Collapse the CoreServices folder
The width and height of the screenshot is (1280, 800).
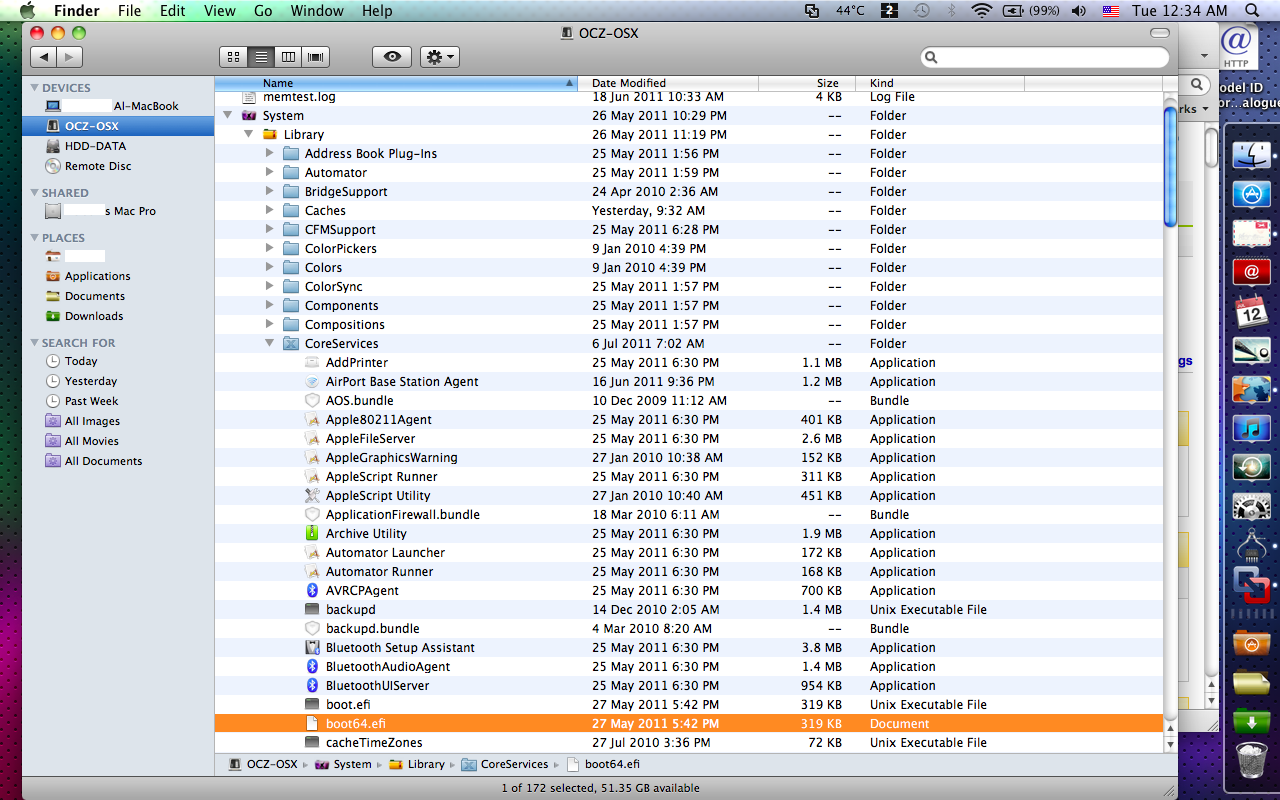click(x=270, y=343)
